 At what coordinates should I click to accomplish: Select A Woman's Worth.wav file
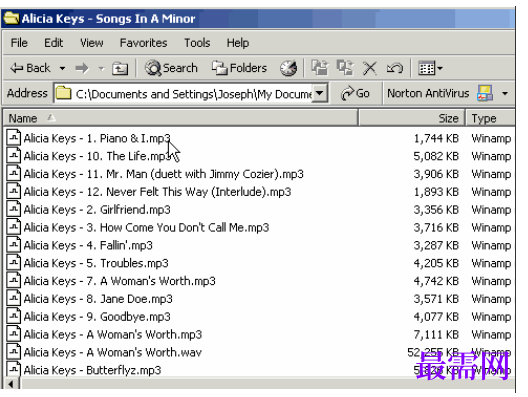tap(113, 353)
